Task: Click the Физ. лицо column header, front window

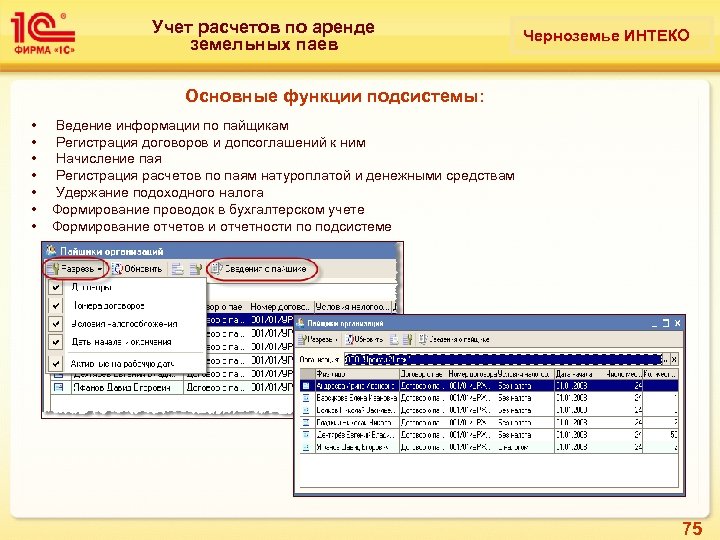Action: point(357,374)
